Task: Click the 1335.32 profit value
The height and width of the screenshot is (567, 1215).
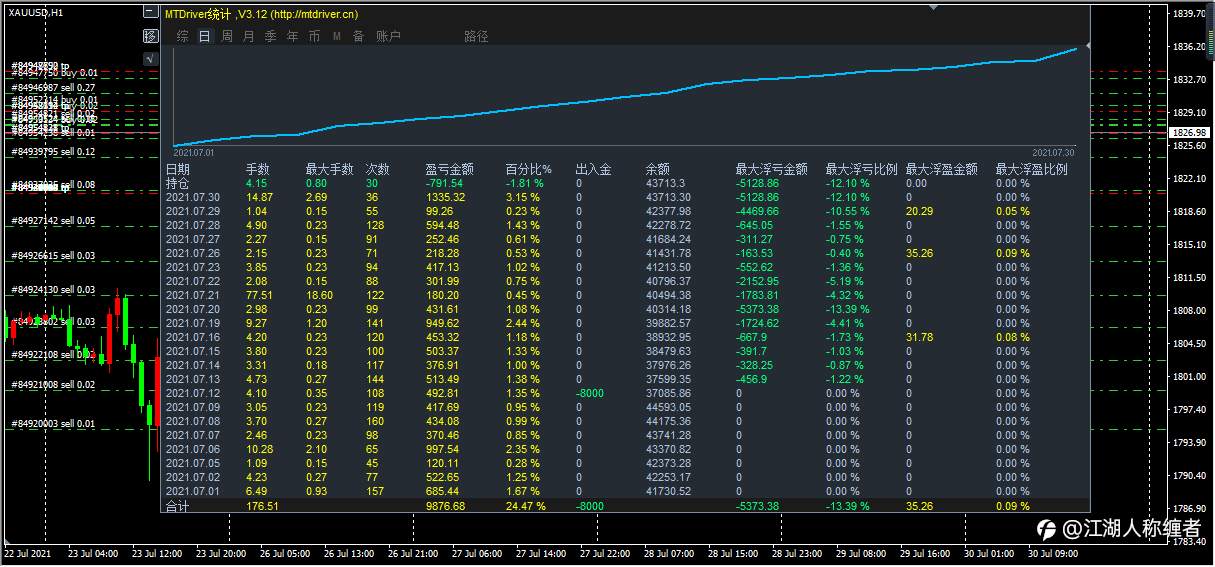Action: tap(445, 197)
